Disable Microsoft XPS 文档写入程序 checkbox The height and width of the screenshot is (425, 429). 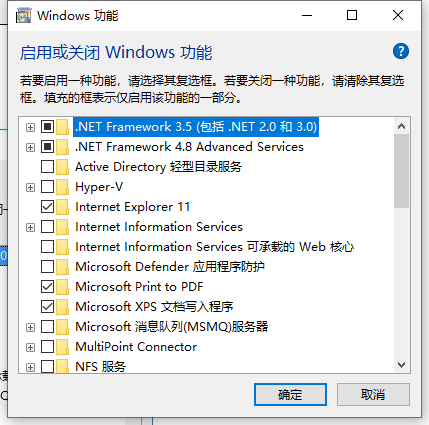click(47, 307)
